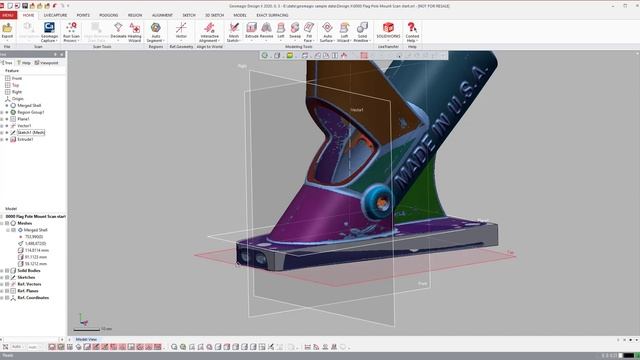Close the tree panel with X
The image size is (640, 360).
pos(62,54)
